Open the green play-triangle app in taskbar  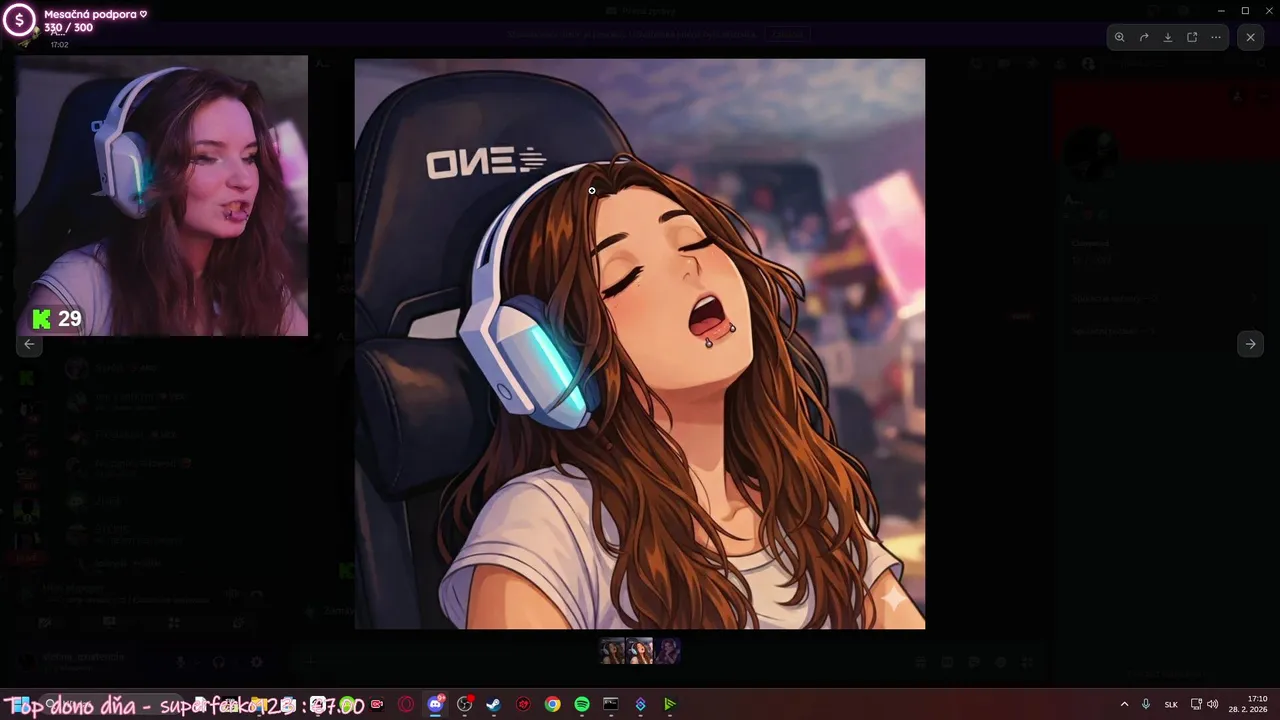tap(670, 704)
